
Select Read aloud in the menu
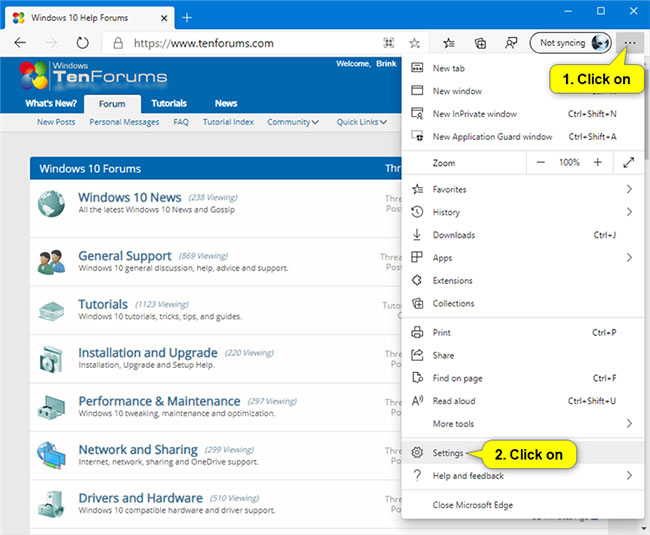click(522, 401)
